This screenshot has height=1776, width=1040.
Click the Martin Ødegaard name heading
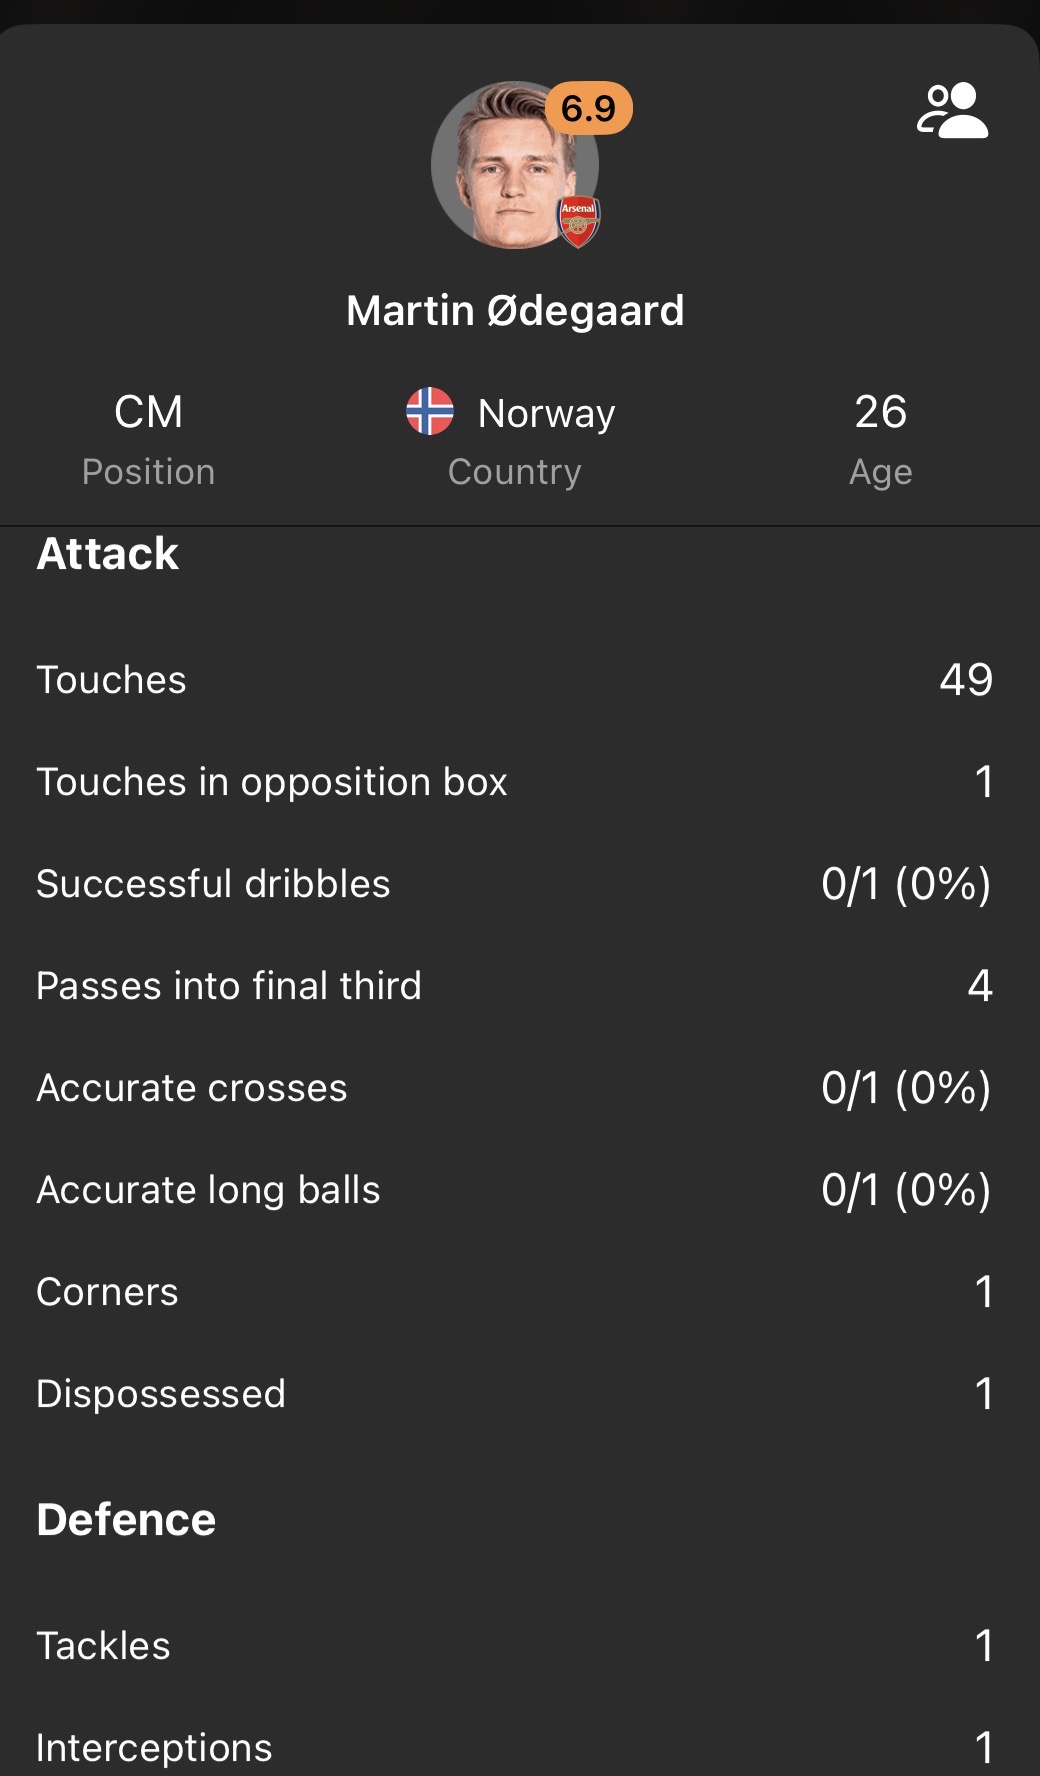click(515, 310)
